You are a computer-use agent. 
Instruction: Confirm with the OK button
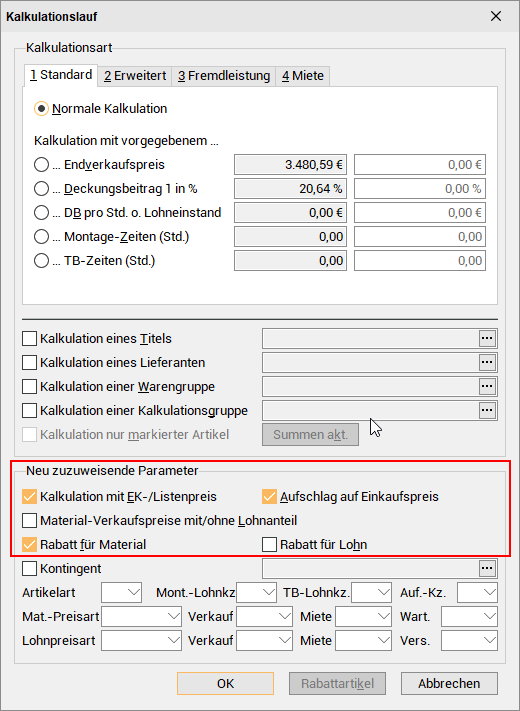[225, 683]
